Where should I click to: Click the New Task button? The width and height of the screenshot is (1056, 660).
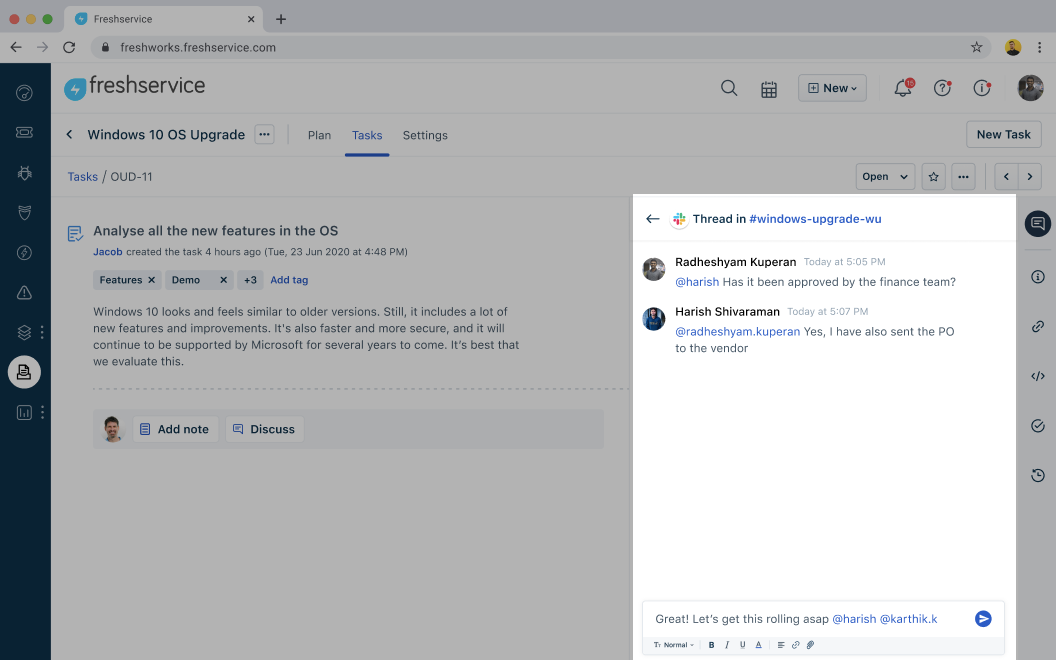click(1003, 134)
